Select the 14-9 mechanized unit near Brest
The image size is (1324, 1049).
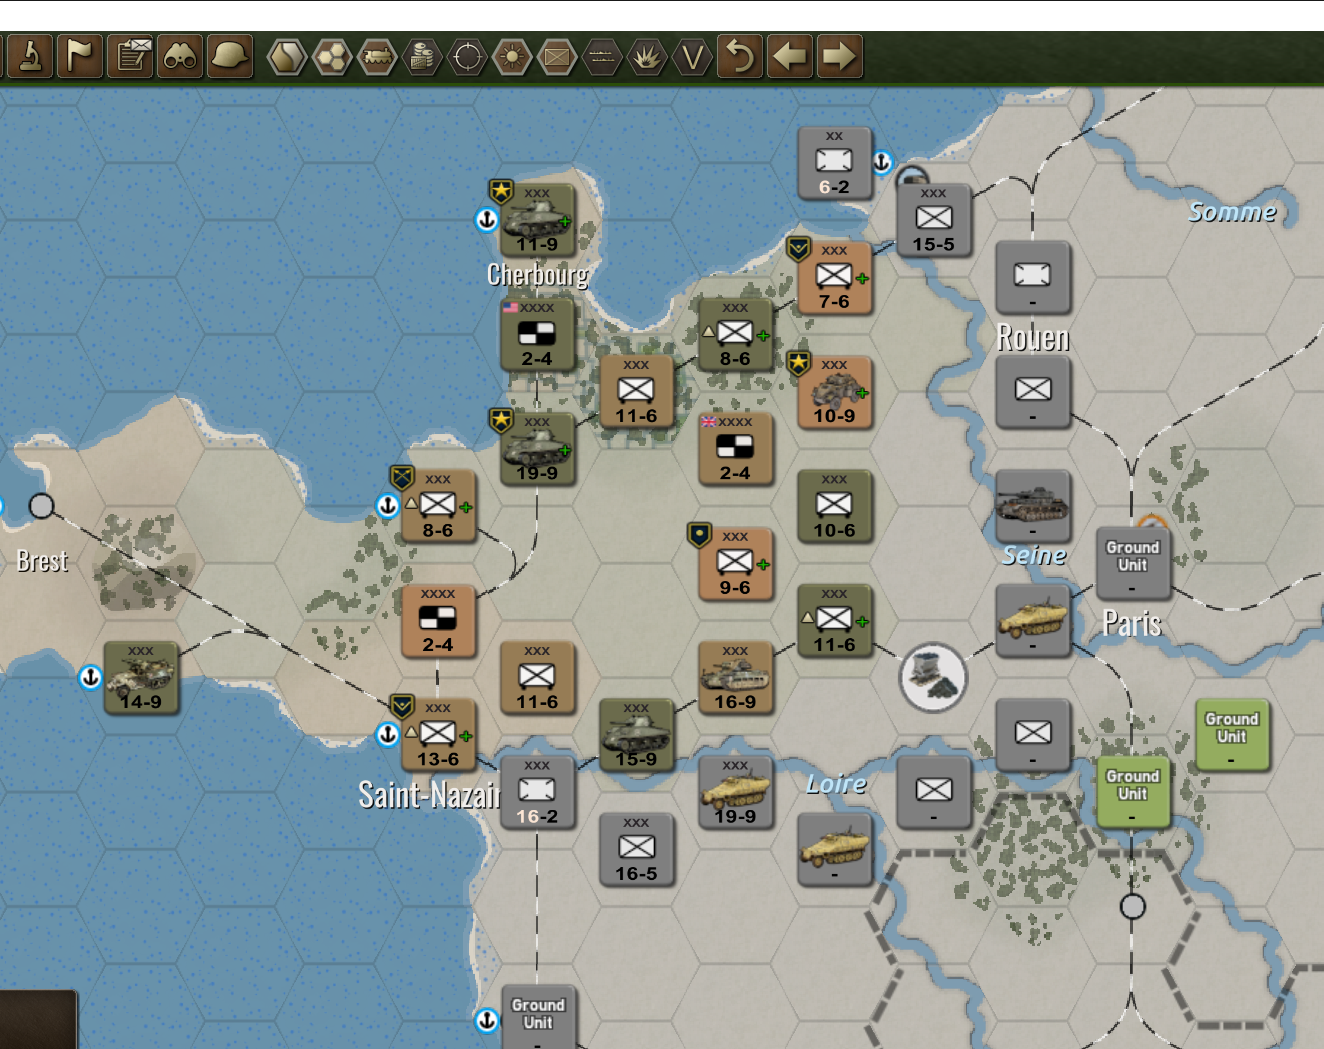pos(141,677)
